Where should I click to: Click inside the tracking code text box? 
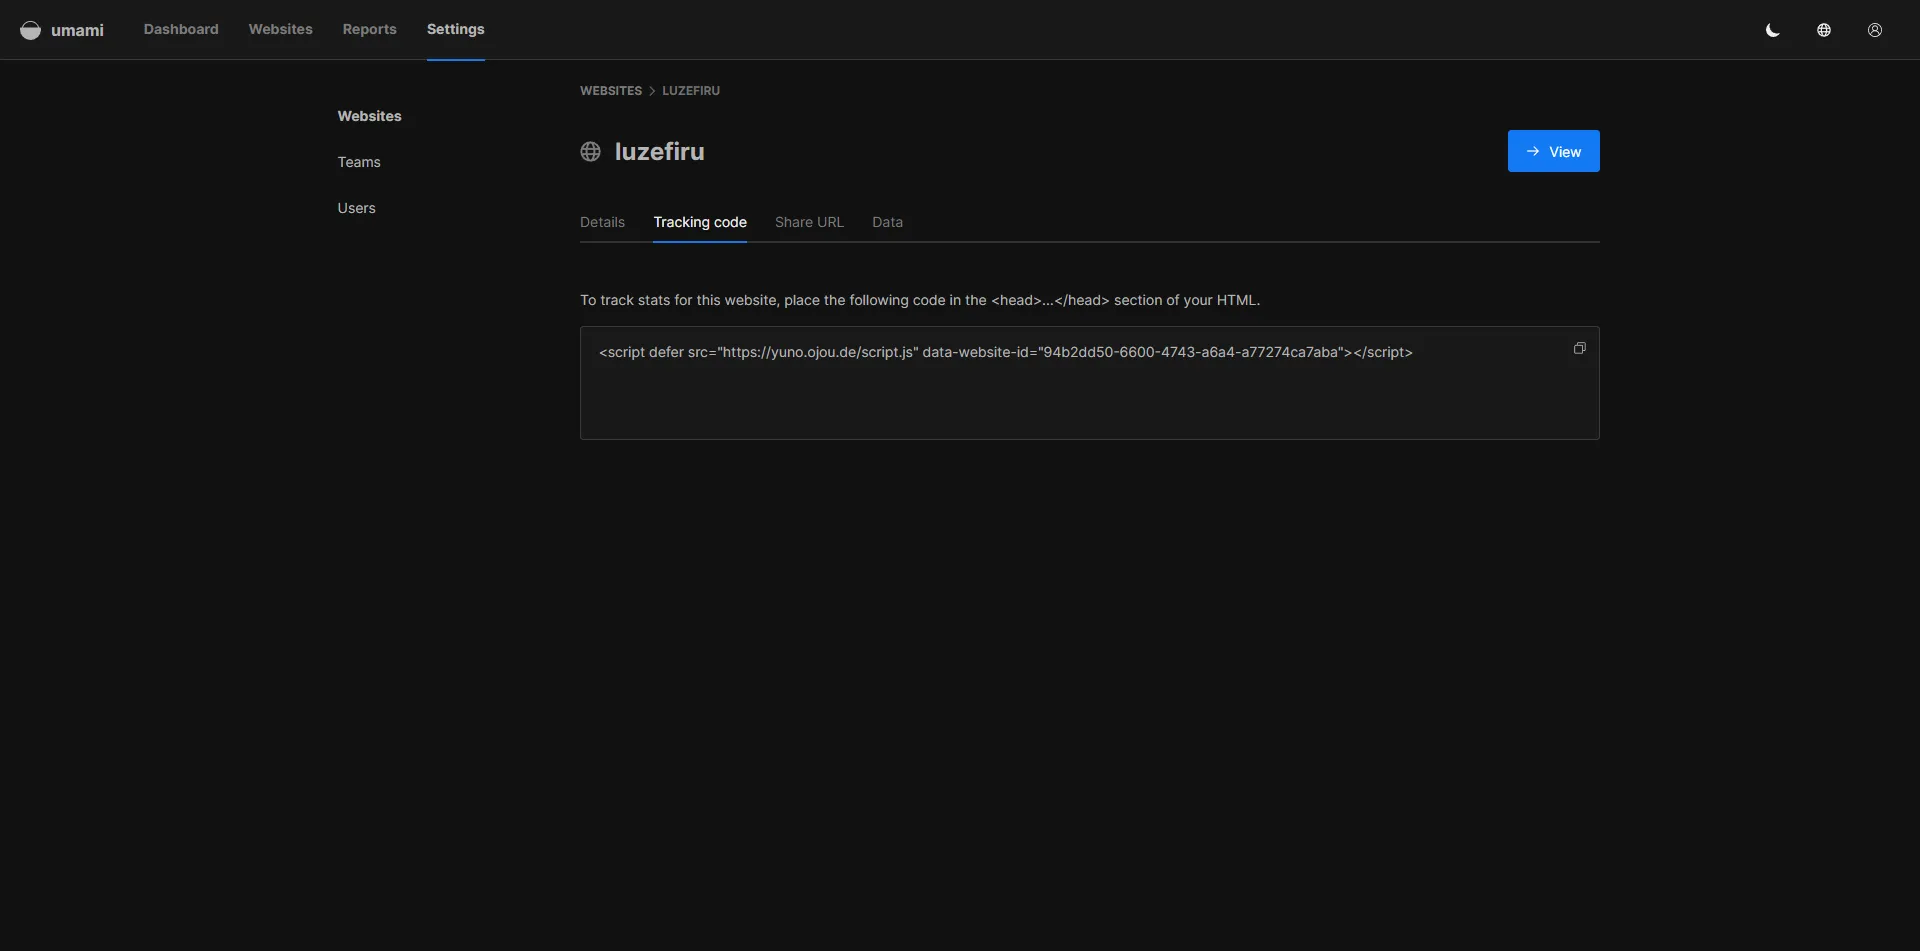click(1090, 383)
